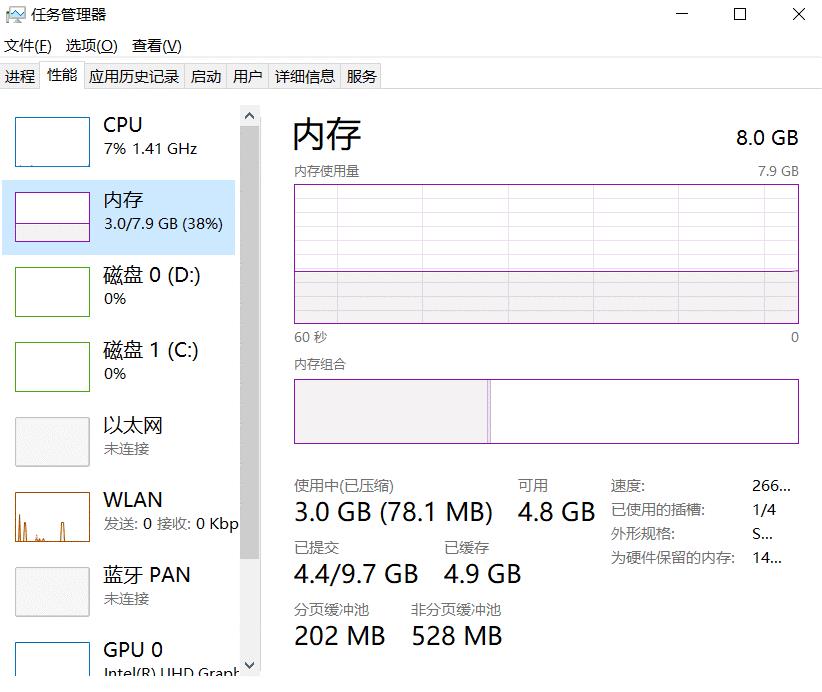Open the 文件(F) menu
822x692 pixels.
tap(28, 46)
